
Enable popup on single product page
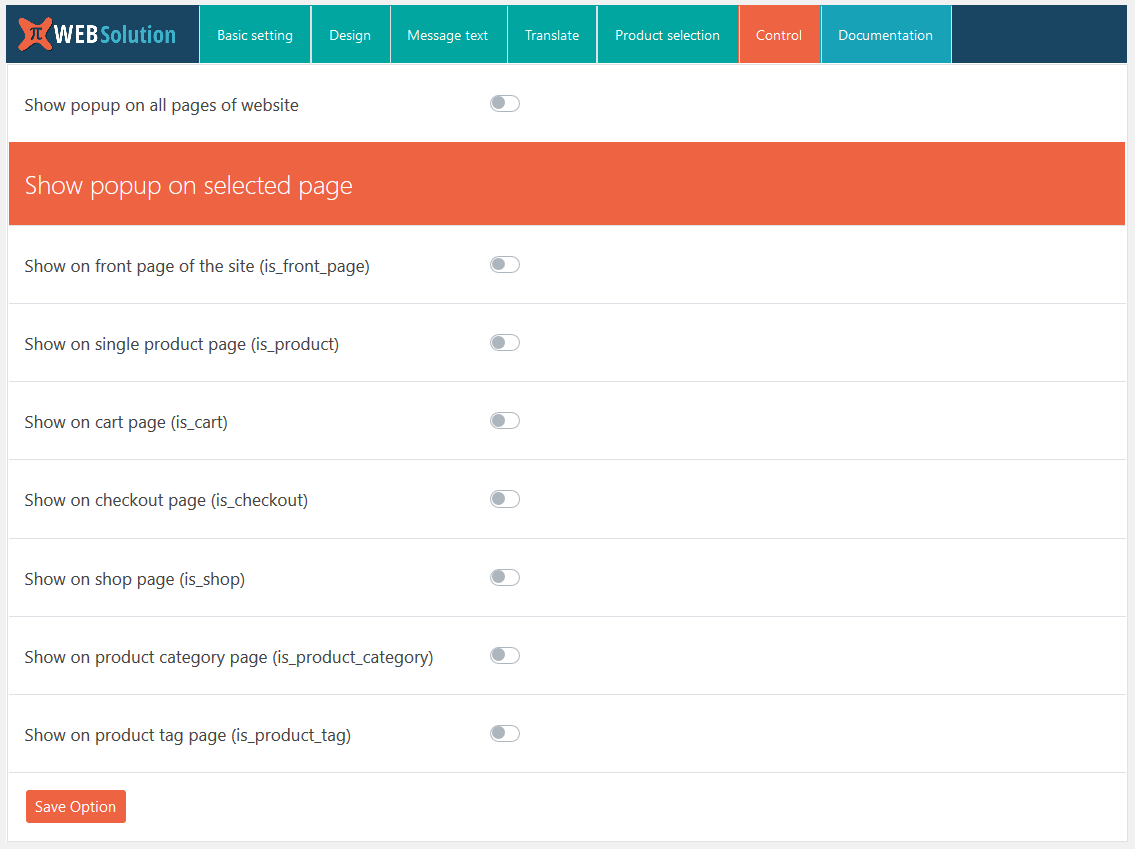[x=505, y=342]
